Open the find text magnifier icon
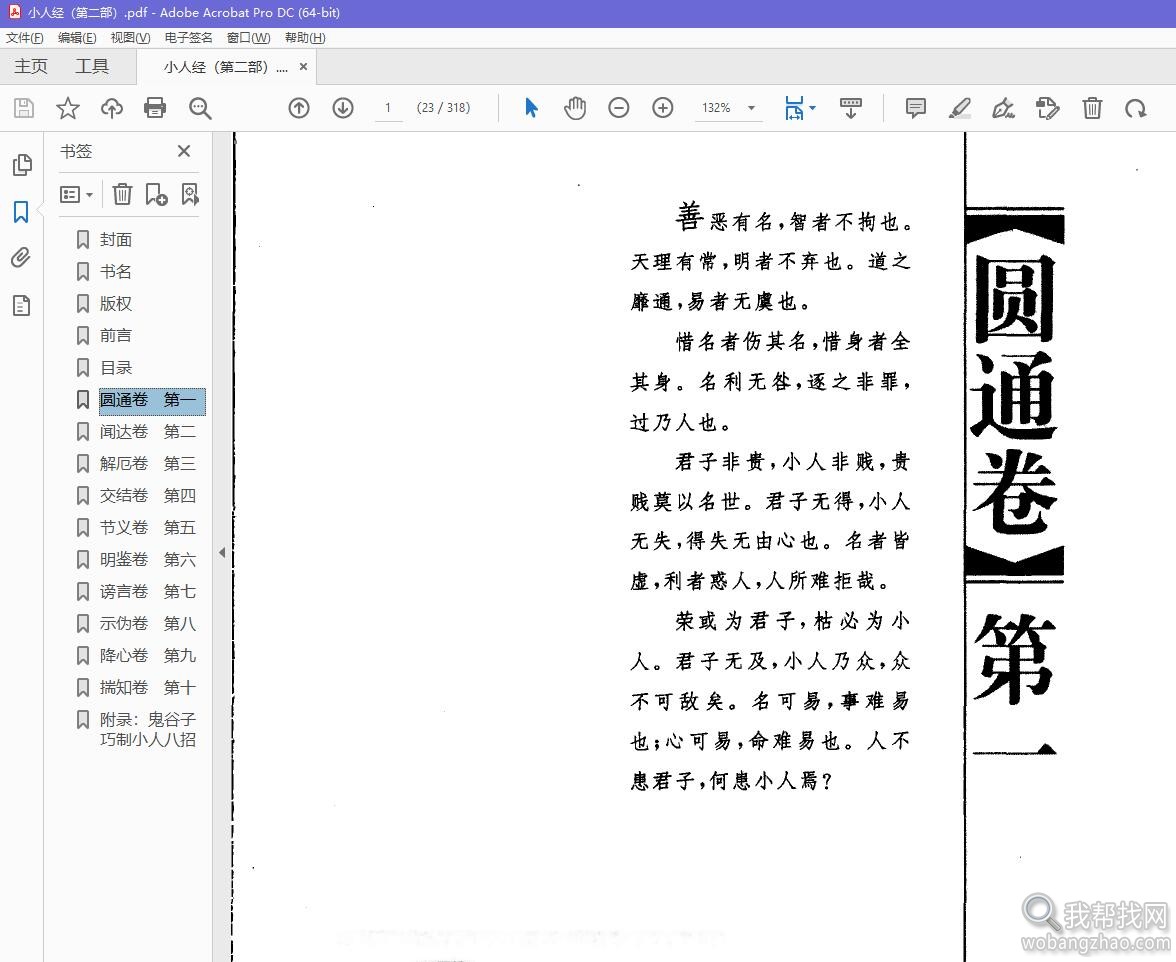Viewport: 1176px width, 962px height. [200, 108]
